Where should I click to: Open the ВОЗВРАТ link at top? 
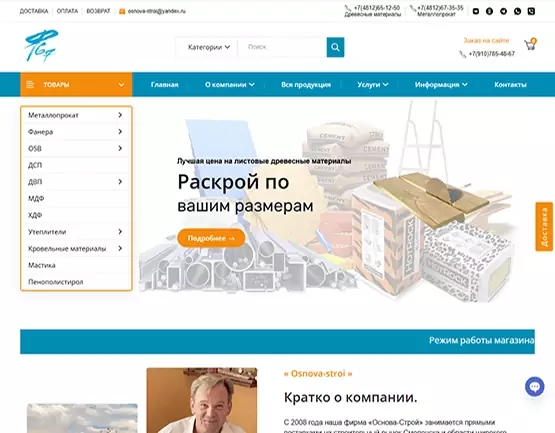[98, 11]
